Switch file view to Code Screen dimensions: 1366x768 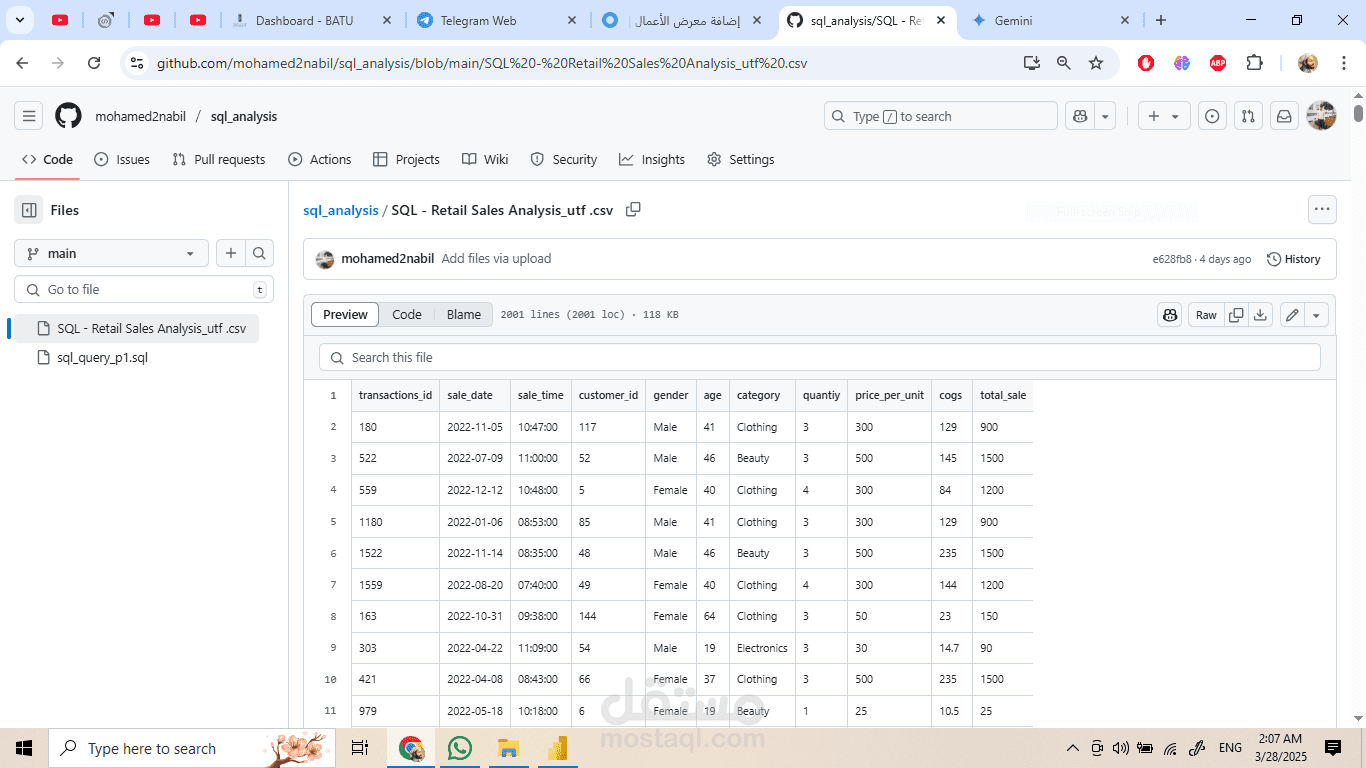pyautogui.click(x=407, y=315)
